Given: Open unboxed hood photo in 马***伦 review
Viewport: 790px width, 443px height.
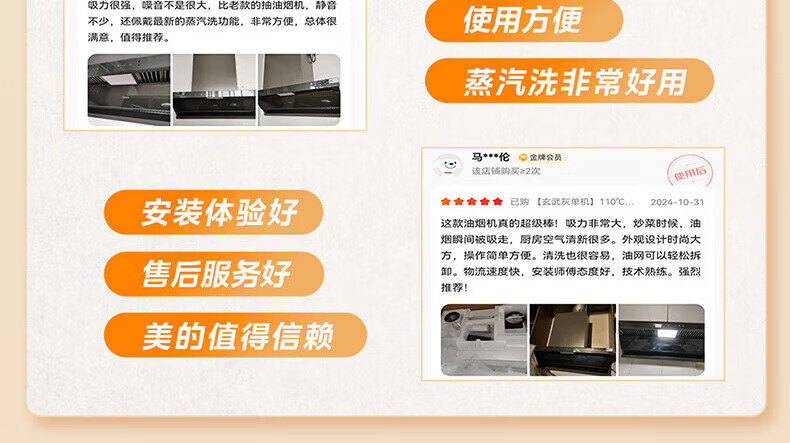Looking at the screenshot, I should (x=573, y=340).
